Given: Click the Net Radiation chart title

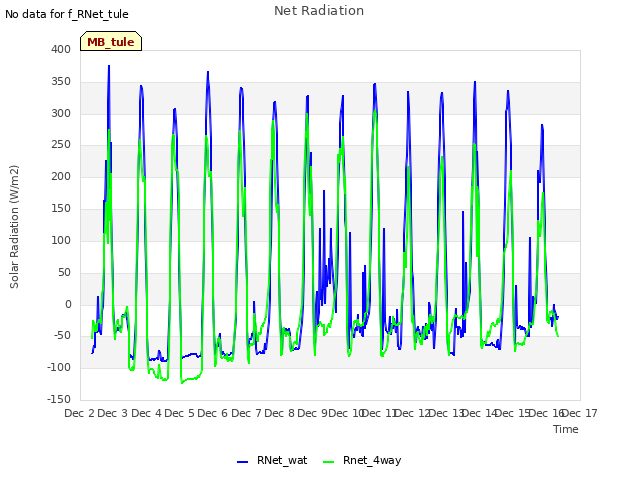Looking at the screenshot, I should 319,11.
